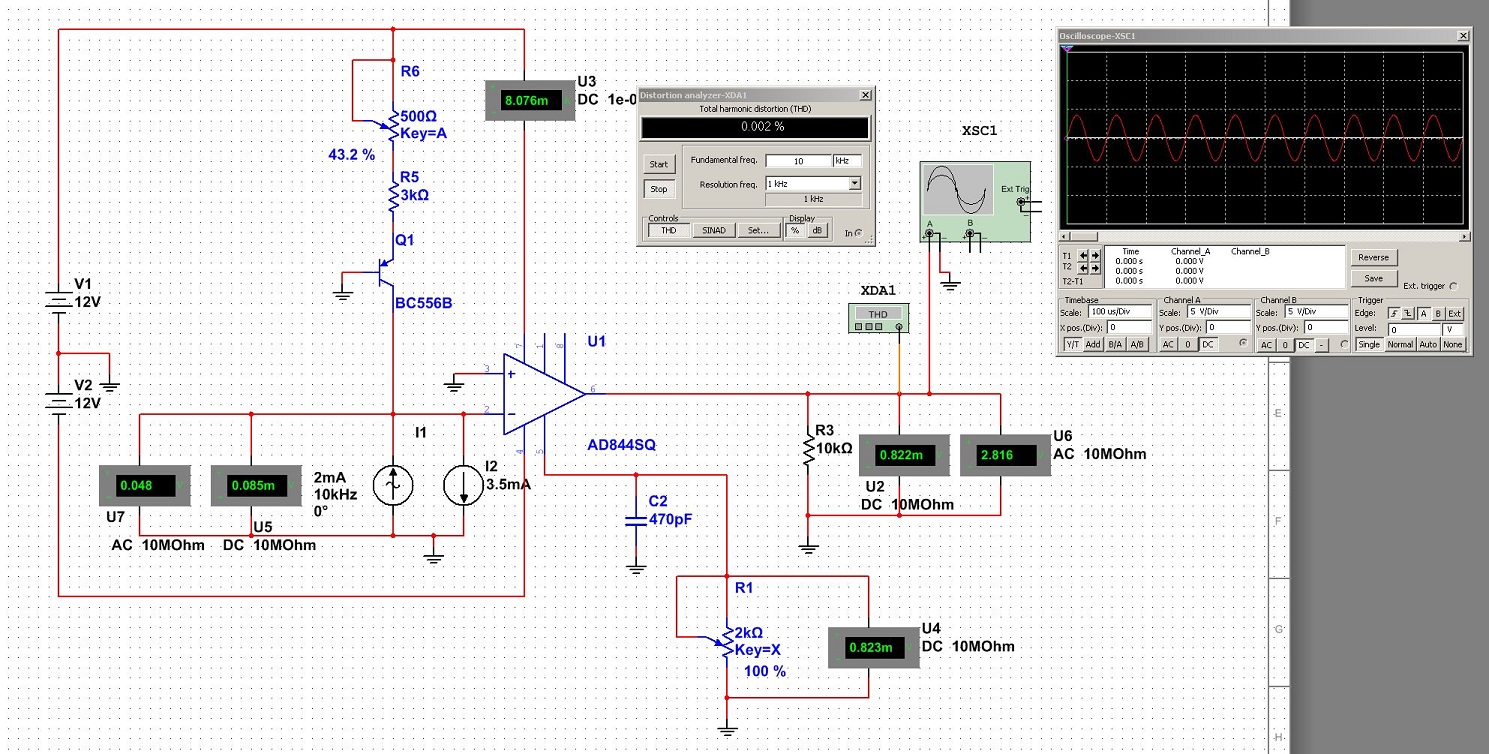The image size is (1489, 754).
Task: Move cursor T2 left with its arrow
Action: (x=1083, y=268)
